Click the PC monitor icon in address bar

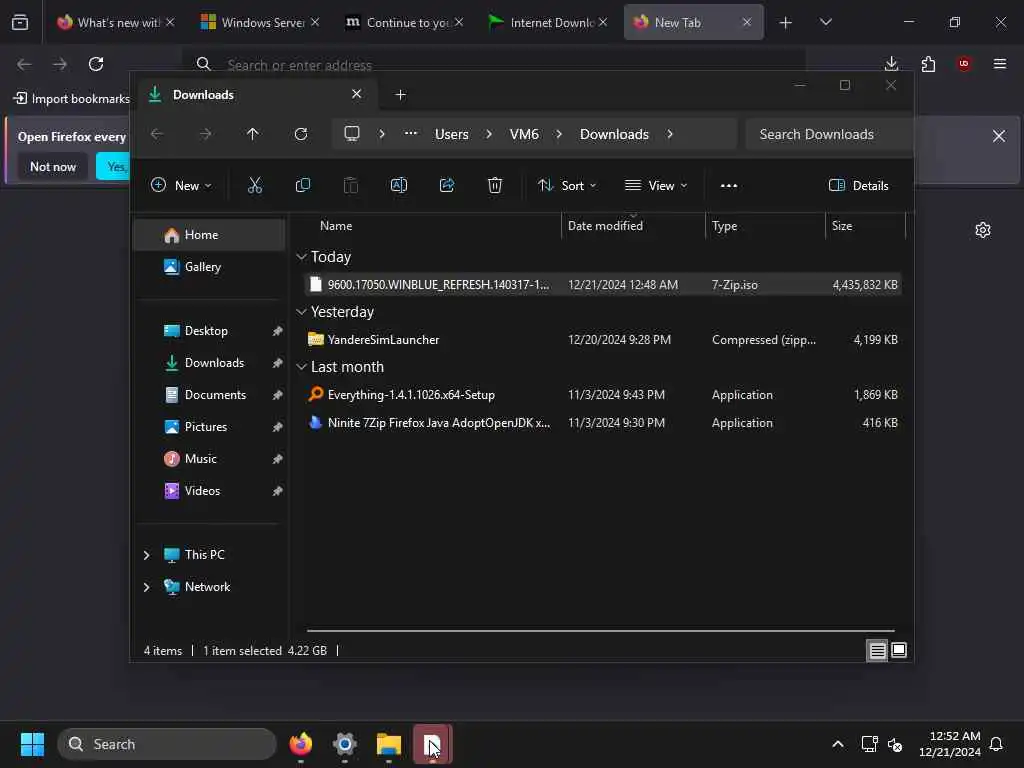click(352, 134)
